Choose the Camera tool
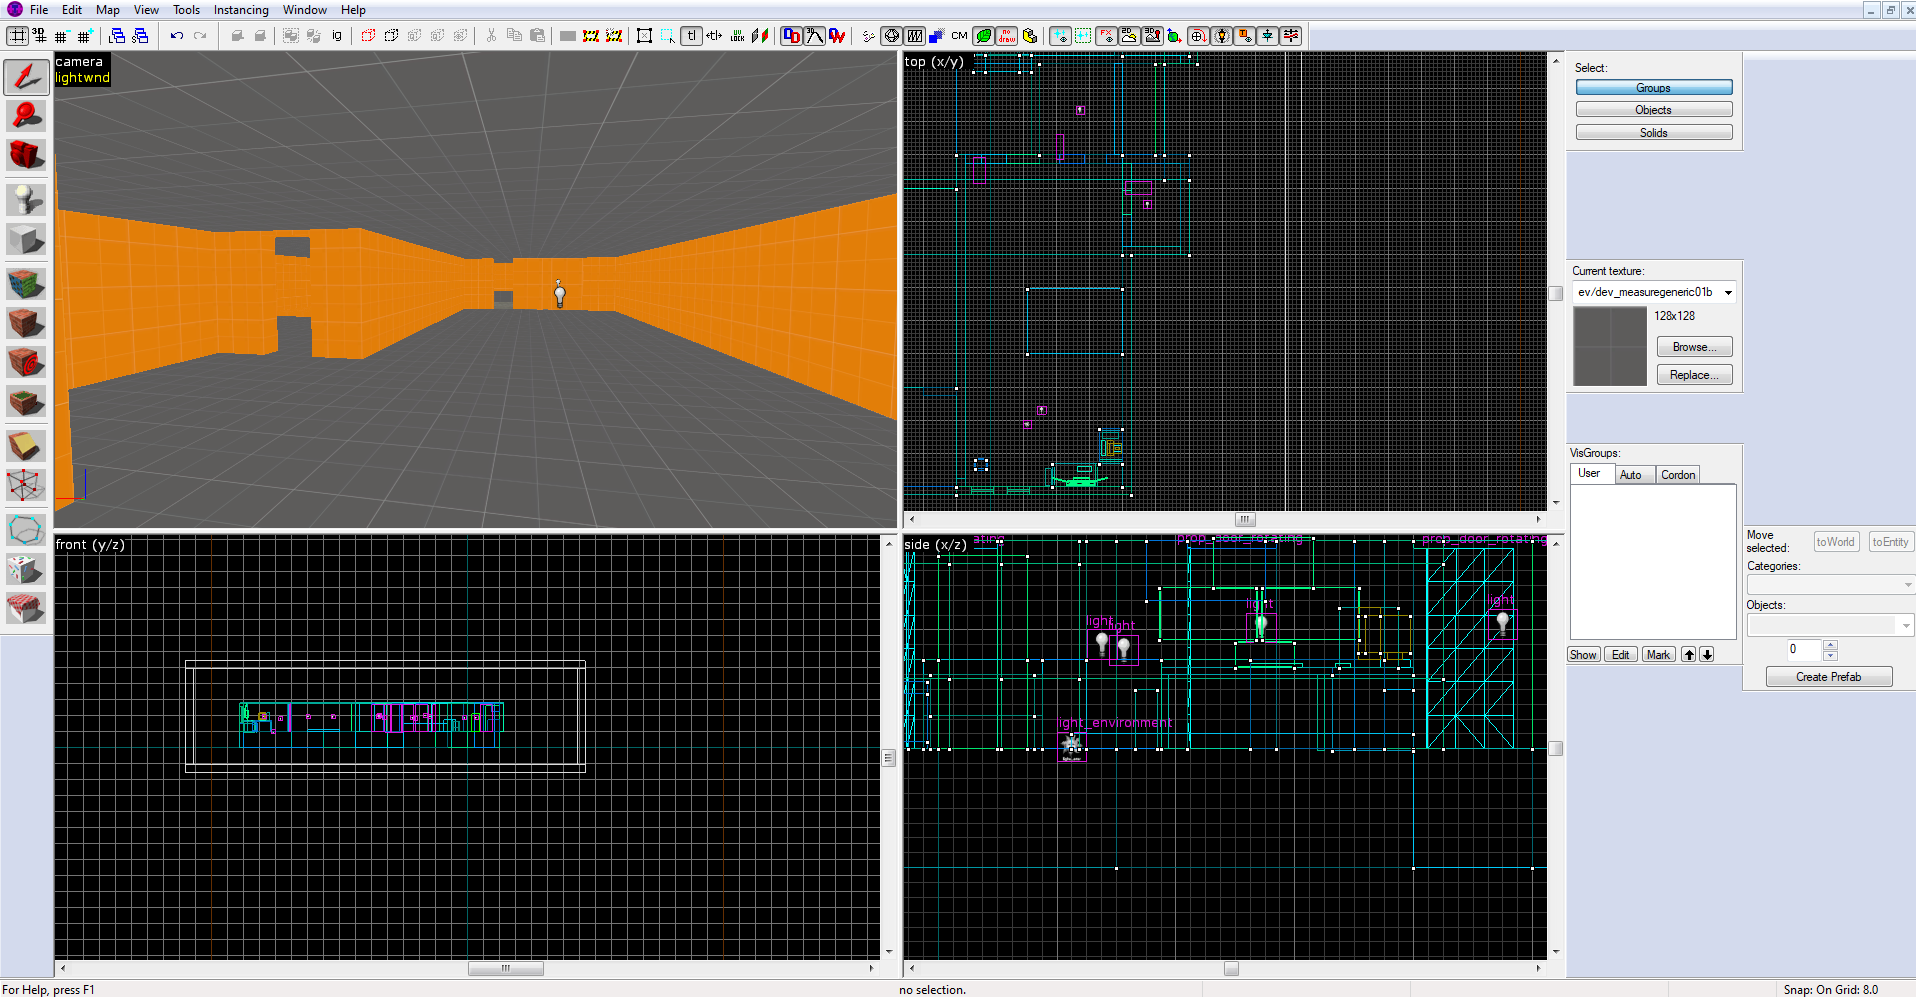 tap(26, 155)
